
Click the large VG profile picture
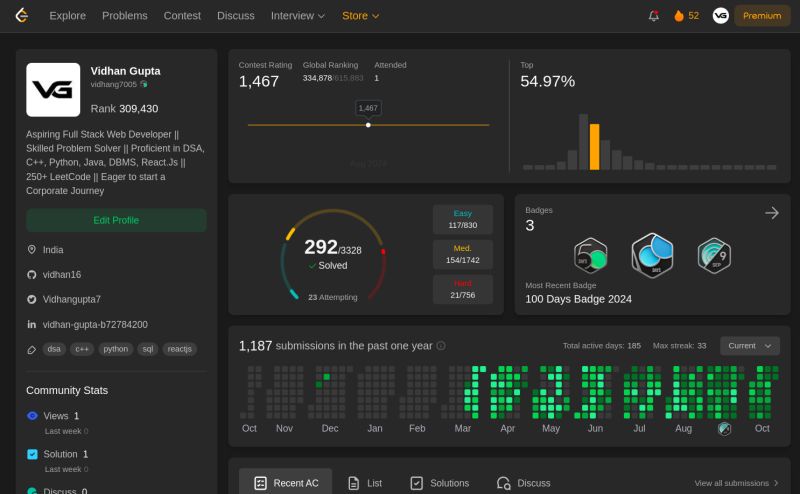(53, 90)
